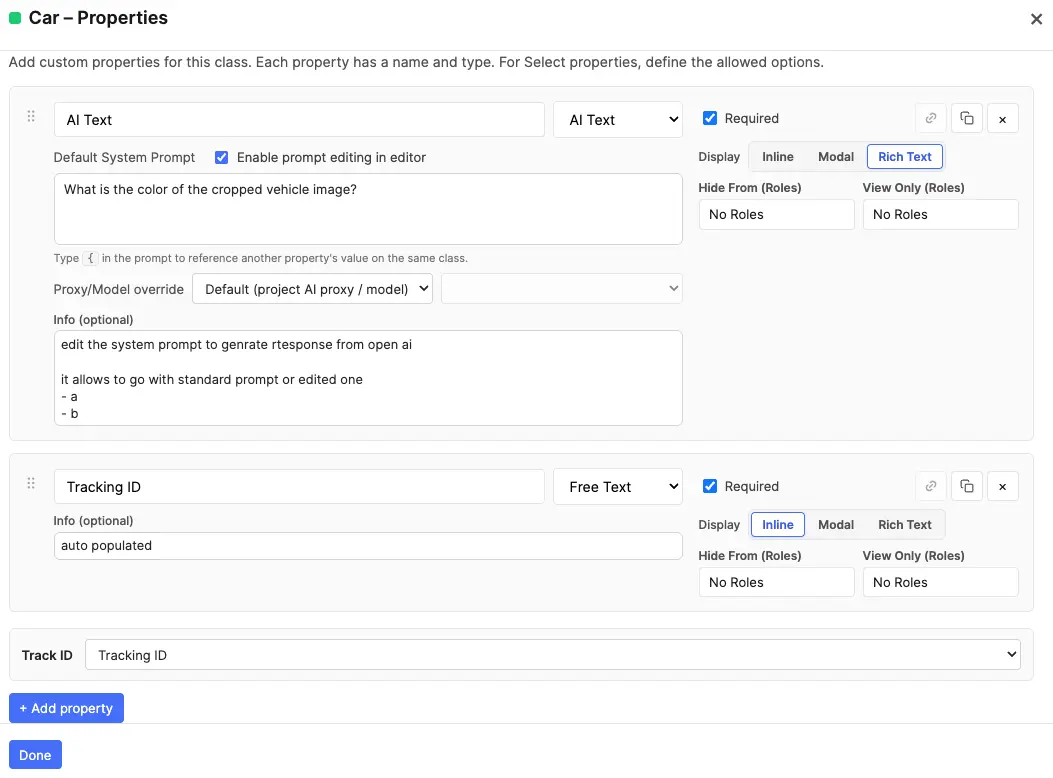Click link icon on AI Text property
Image resolution: width=1053 pixels, height=778 pixels.
point(931,119)
